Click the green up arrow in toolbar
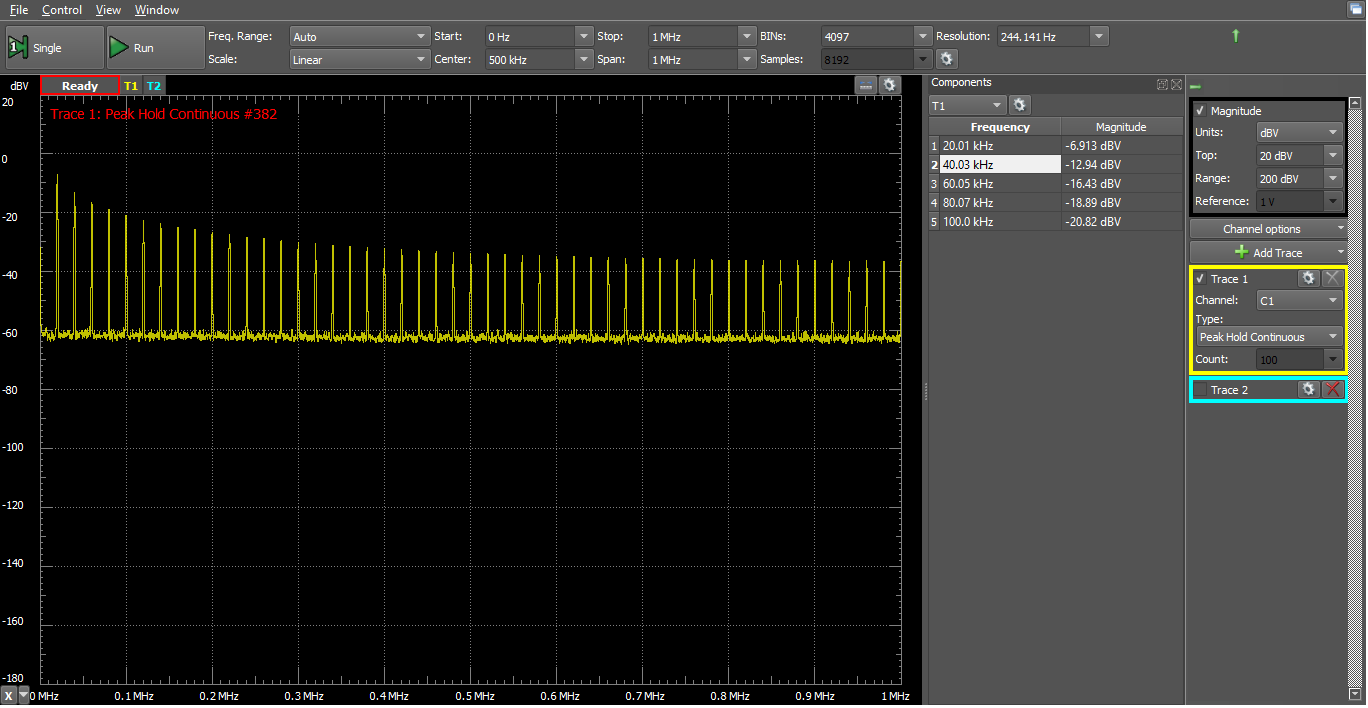This screenshot has width=1368, height=708. (x=1236, y=34)
